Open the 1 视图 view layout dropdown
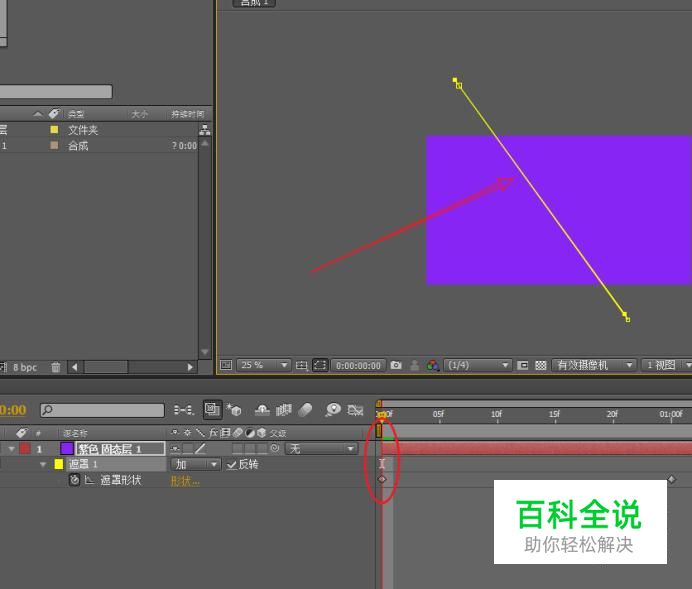692x589 pixels. 666,365
